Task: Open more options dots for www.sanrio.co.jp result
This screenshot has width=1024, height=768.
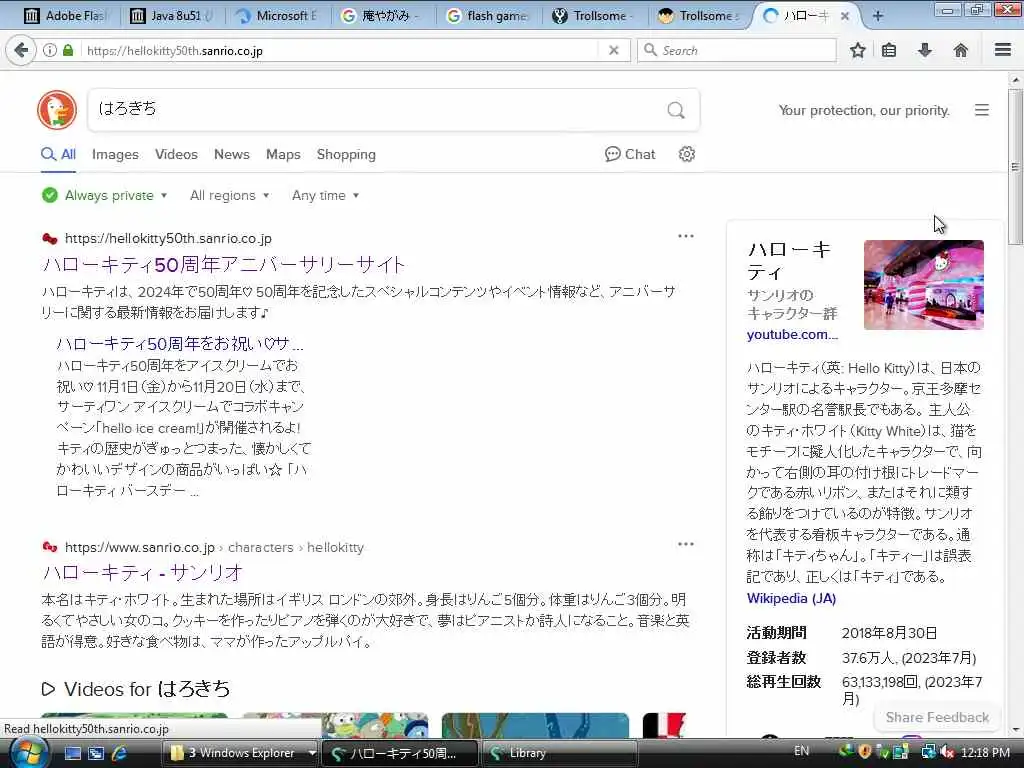Action: pyautogui.click(x=686, y=544)
